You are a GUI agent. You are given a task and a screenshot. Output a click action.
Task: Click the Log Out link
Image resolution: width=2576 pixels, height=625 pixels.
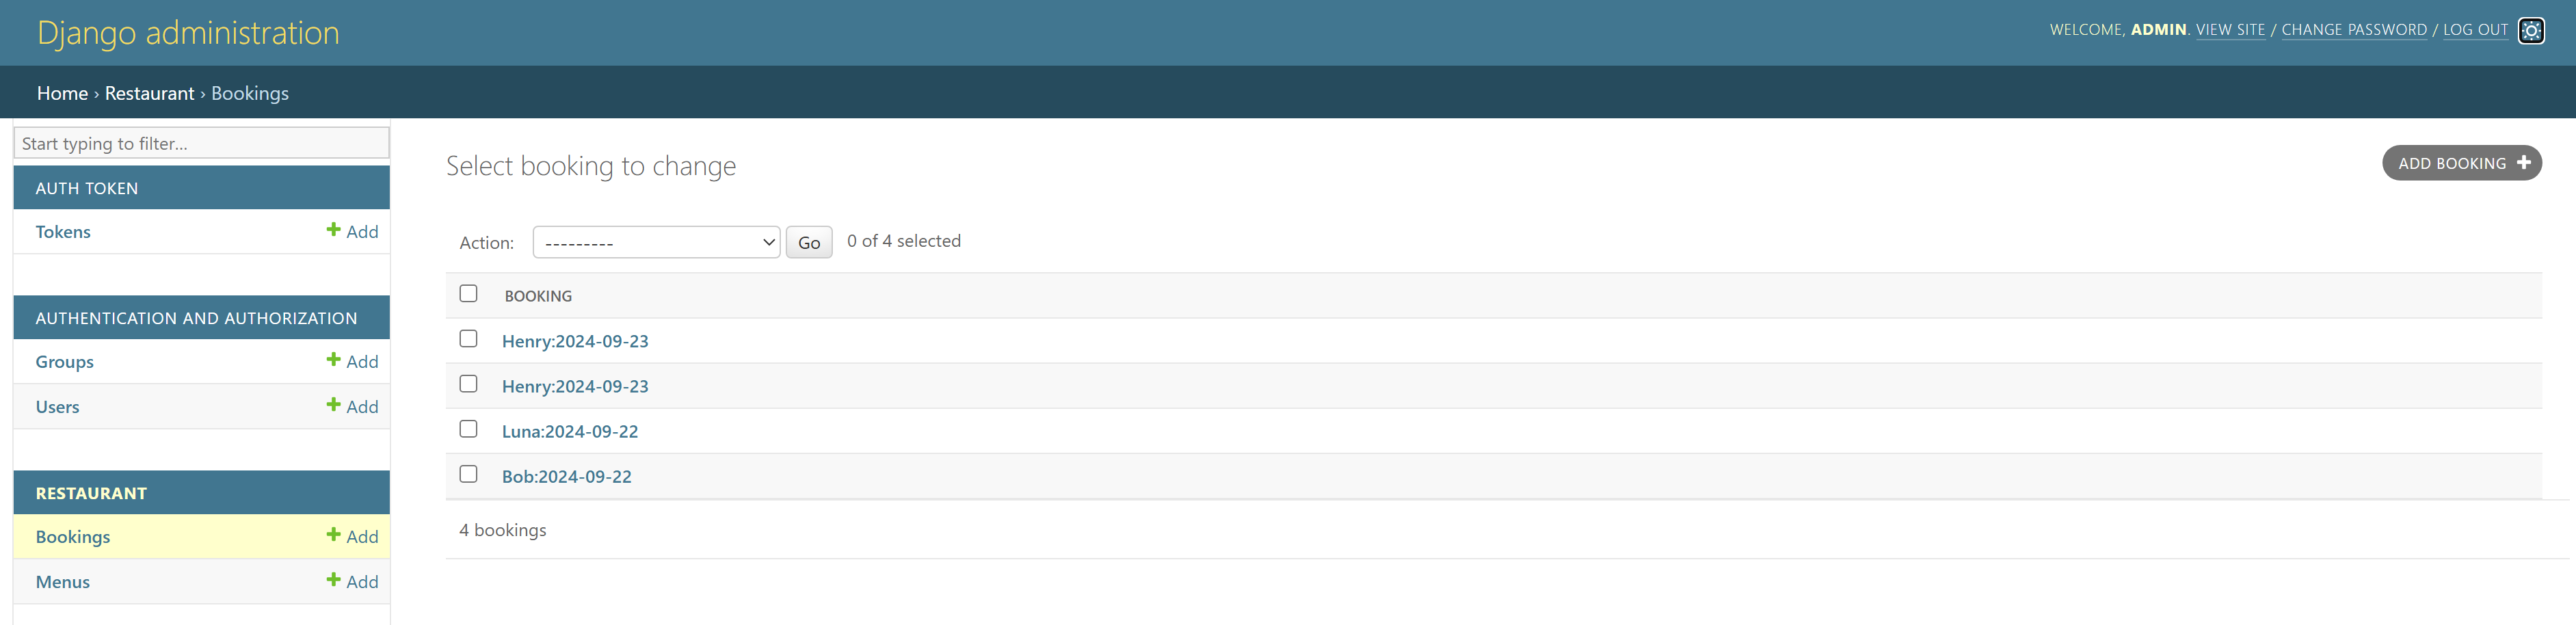coord(2475,30)
